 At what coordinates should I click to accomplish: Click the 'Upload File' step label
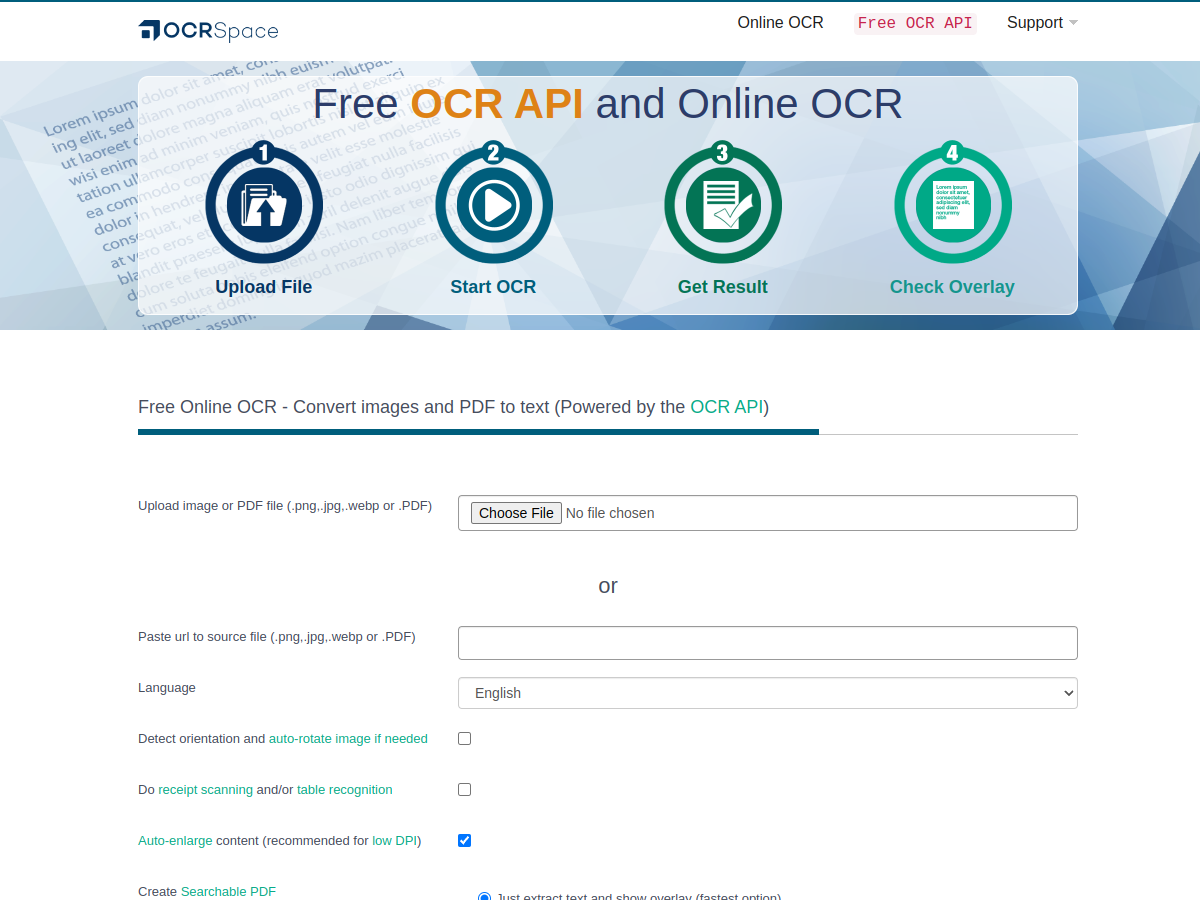coord(264,287)
